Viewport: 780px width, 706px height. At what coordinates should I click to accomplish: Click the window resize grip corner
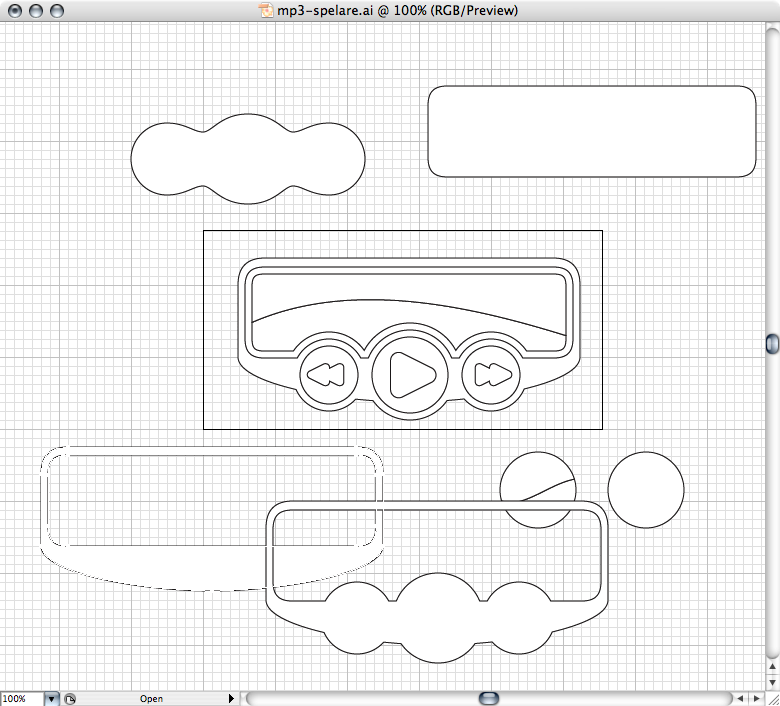click(772, 698)
